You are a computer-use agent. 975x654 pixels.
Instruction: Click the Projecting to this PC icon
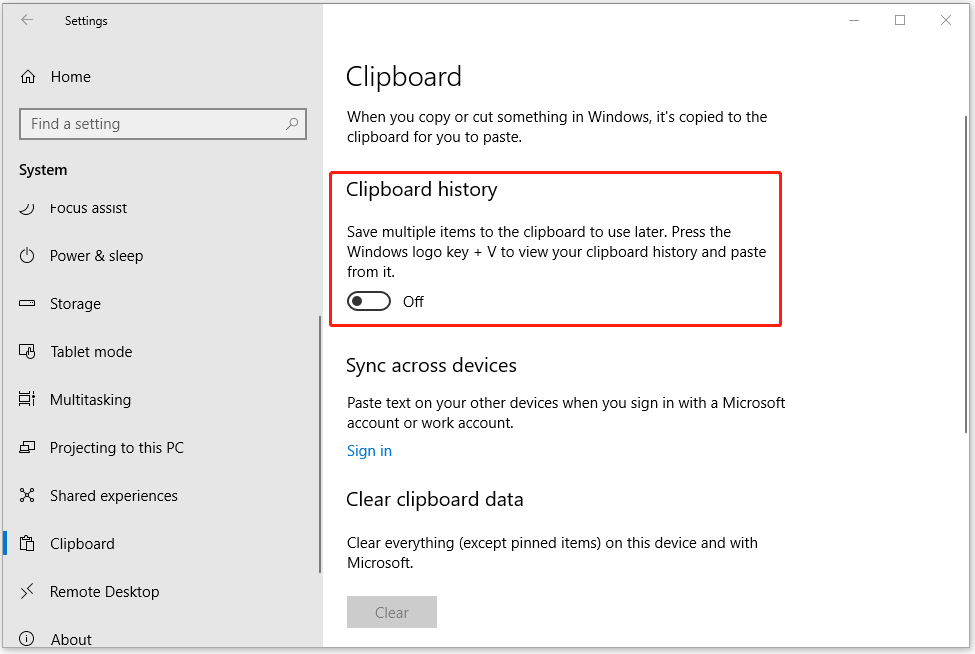point(27,447)
